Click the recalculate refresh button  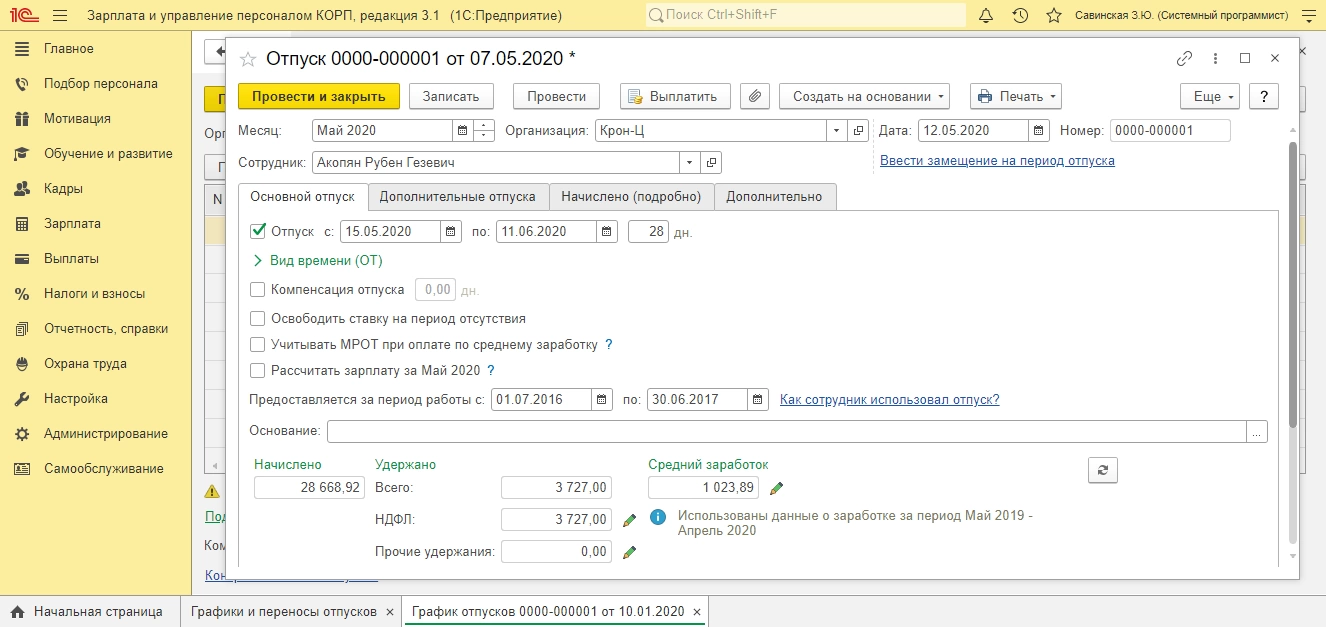(x=1102, y=470)
